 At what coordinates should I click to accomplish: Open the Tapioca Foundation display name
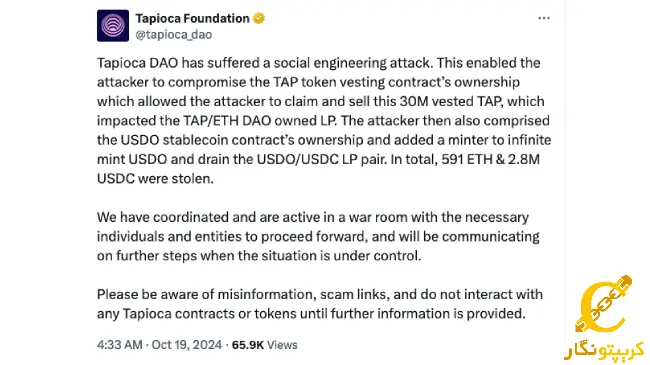tap(192, 18)
